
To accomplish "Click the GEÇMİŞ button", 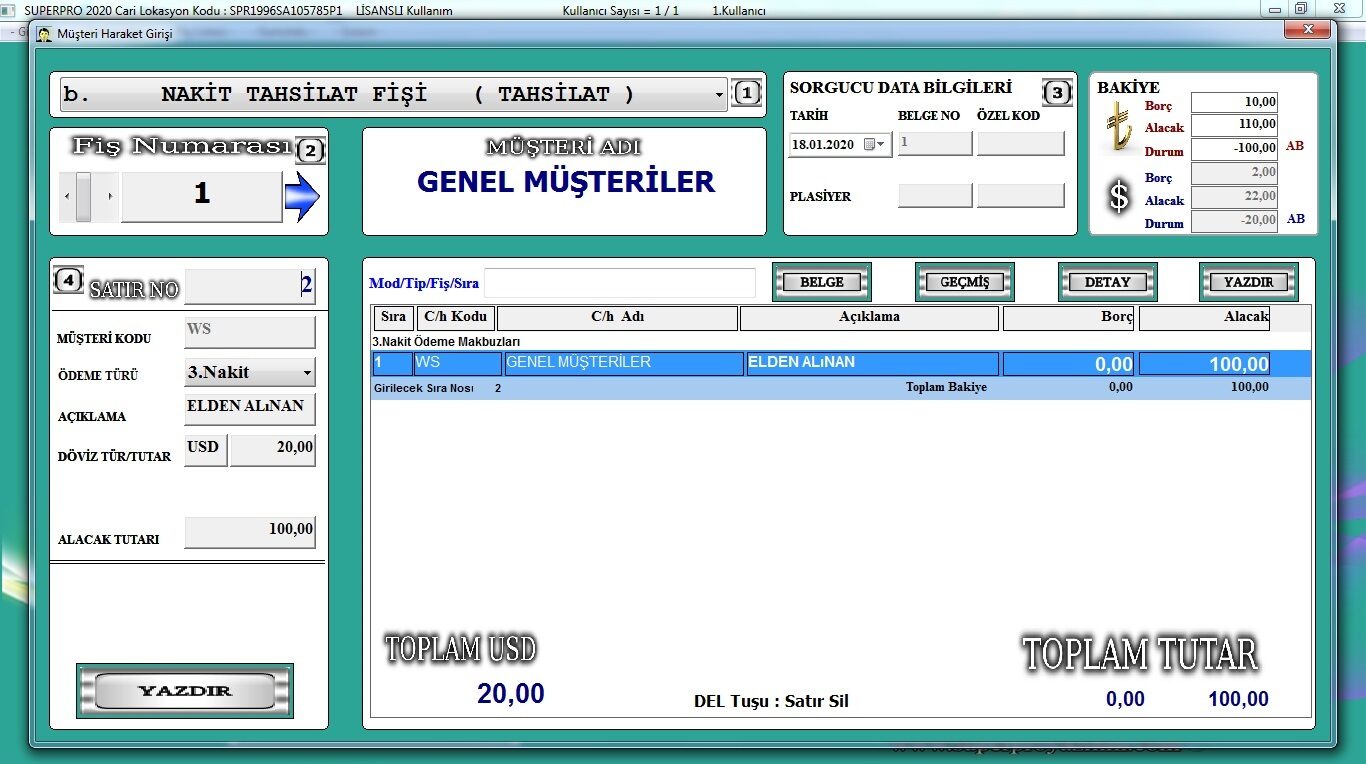I will coord(965,282).
